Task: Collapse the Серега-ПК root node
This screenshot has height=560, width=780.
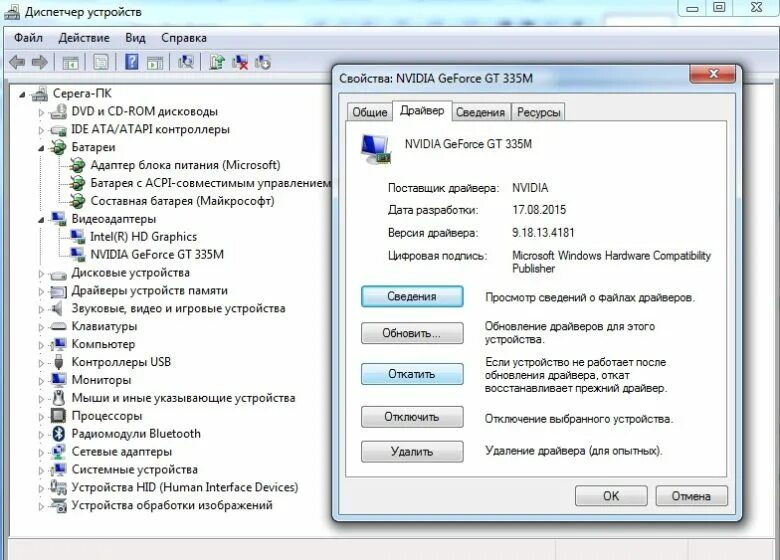Action: click(x=22, y=94)
